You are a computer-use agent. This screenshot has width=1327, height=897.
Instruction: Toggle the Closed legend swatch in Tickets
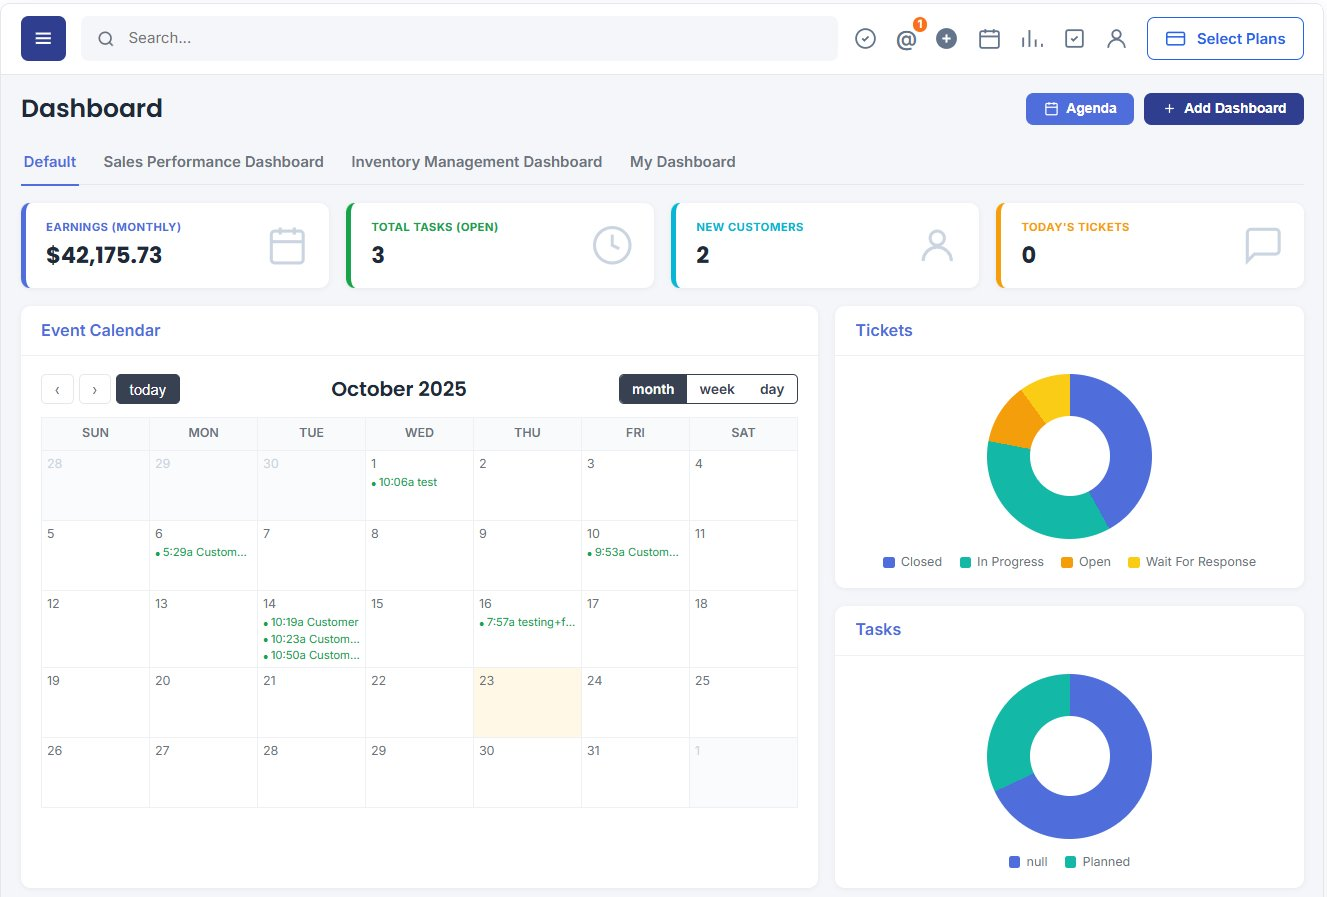(x=889, y=562)
